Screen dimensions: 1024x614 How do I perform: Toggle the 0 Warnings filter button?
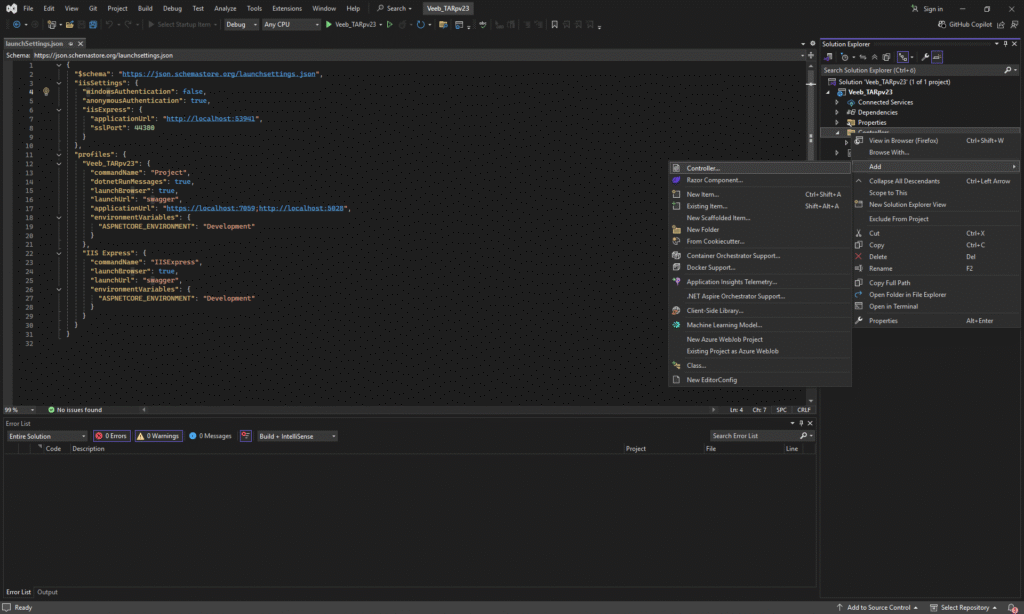click(158, 436)
